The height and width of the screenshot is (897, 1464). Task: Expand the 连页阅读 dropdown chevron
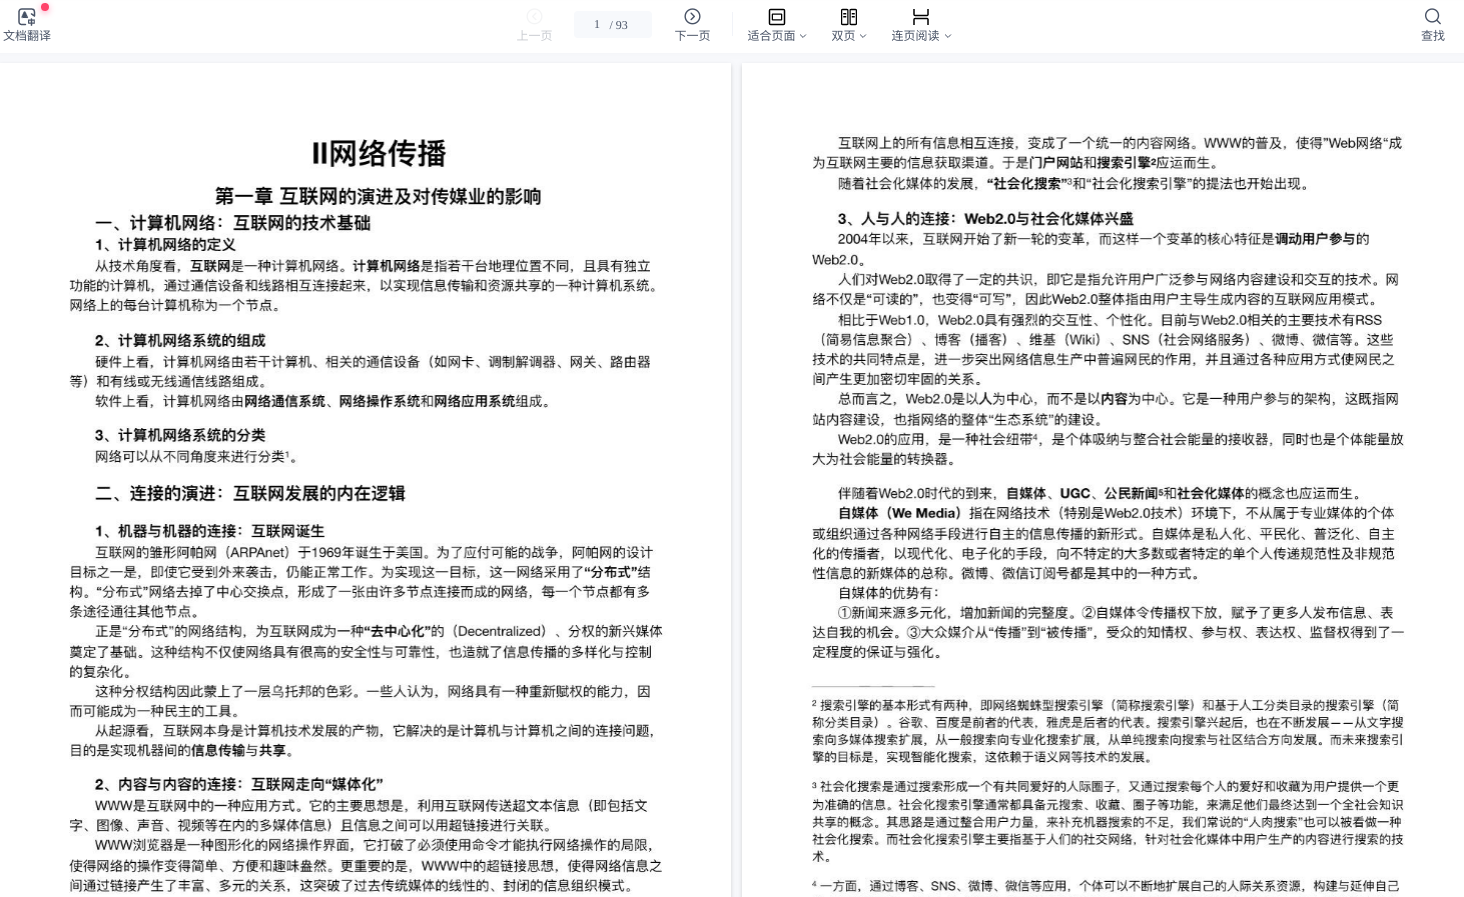click(x=948, y=36)
